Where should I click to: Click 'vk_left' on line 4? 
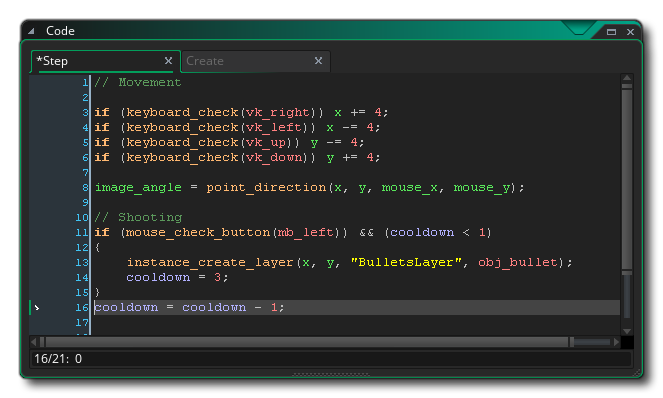point(274,128)
